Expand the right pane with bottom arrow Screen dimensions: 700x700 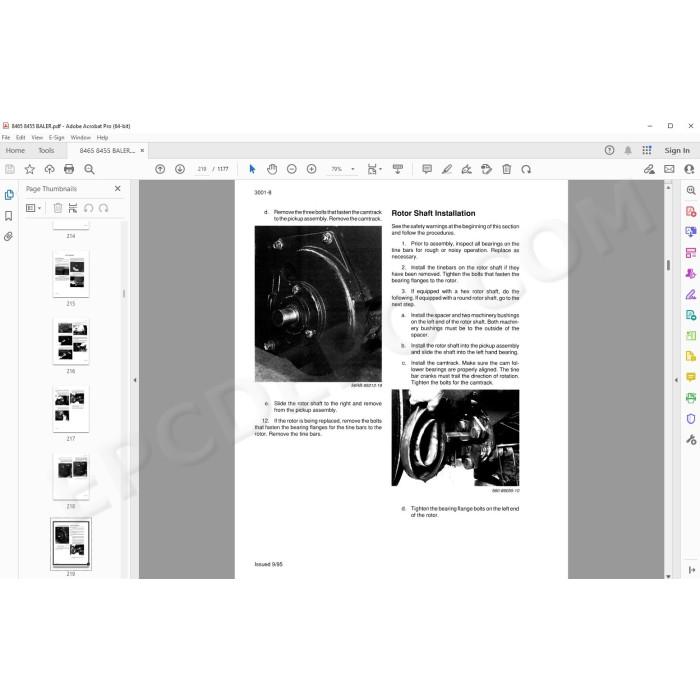[692, 570]
